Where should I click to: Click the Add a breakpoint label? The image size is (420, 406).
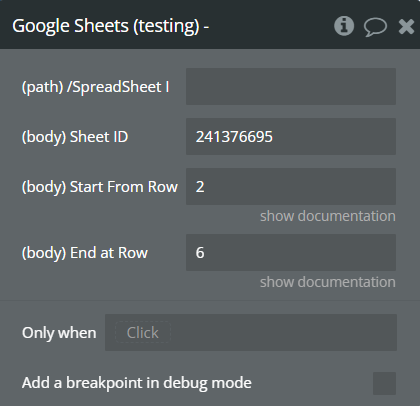point(137,383)
